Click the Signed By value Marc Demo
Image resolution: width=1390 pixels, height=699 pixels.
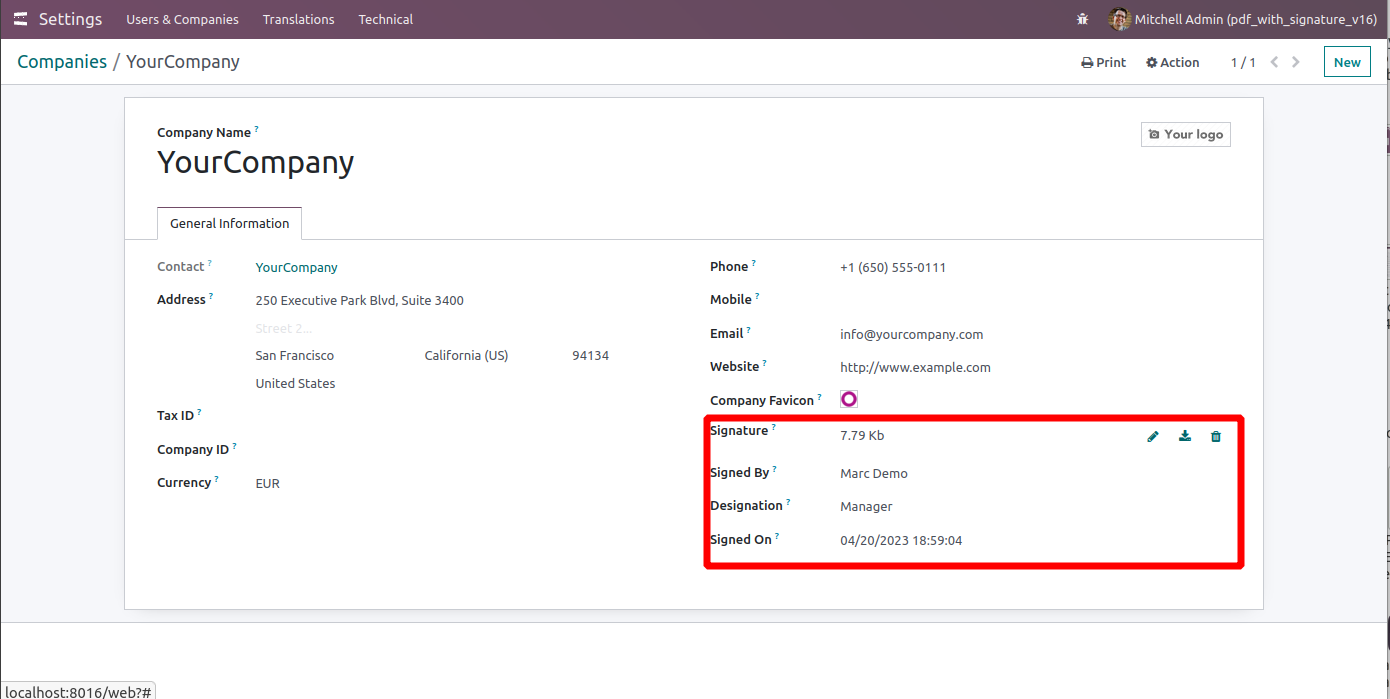[x=874, y=473]
